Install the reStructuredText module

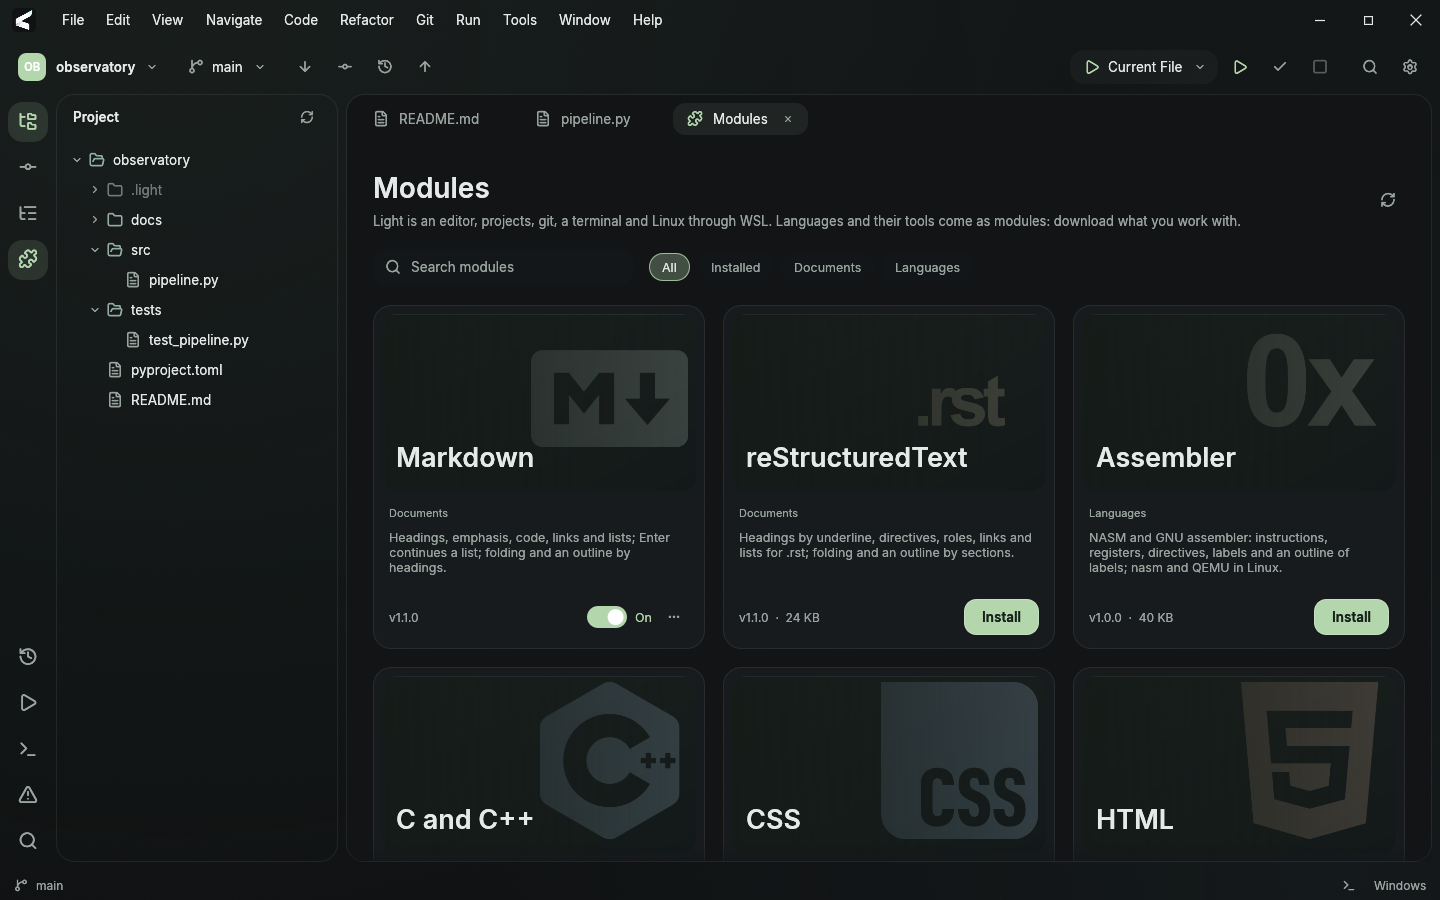(1001, 617)
